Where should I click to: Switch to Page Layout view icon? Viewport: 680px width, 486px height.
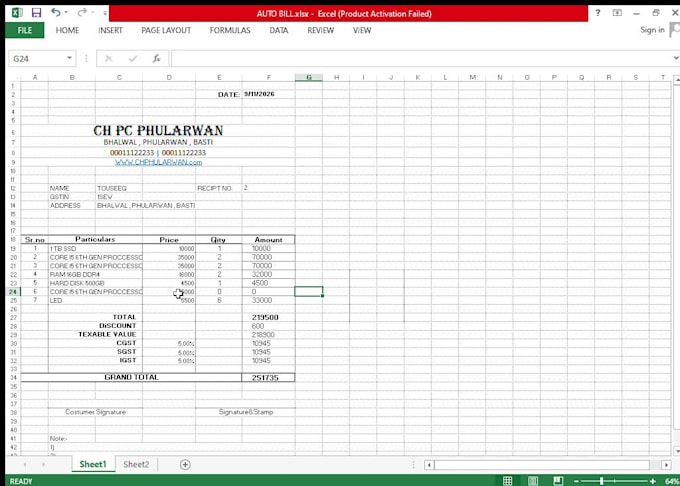pyautogui.click(x=533, y=481)
